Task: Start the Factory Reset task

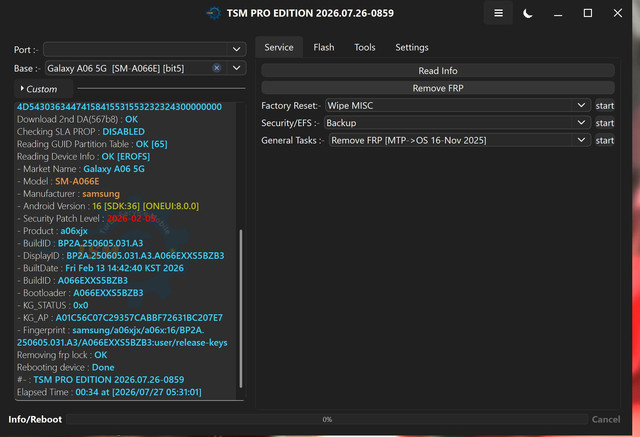Action: pyautogui.click(x=604, y=106)
